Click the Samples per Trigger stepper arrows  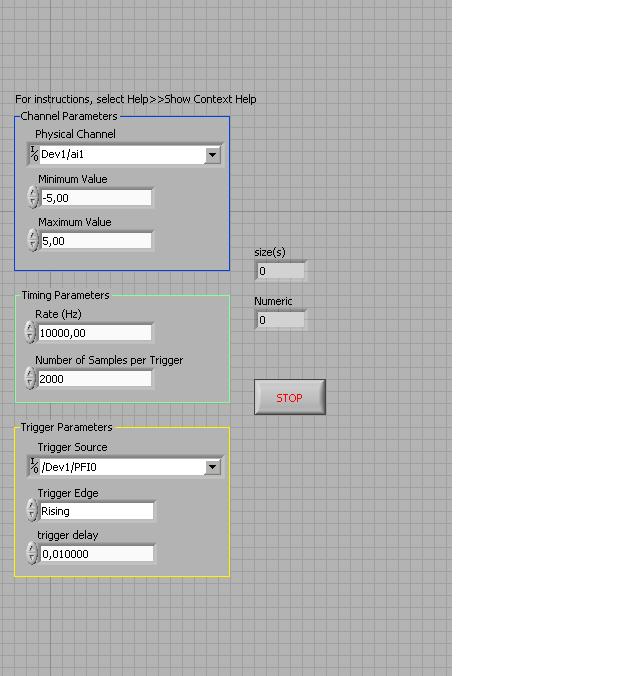(30, 378)
